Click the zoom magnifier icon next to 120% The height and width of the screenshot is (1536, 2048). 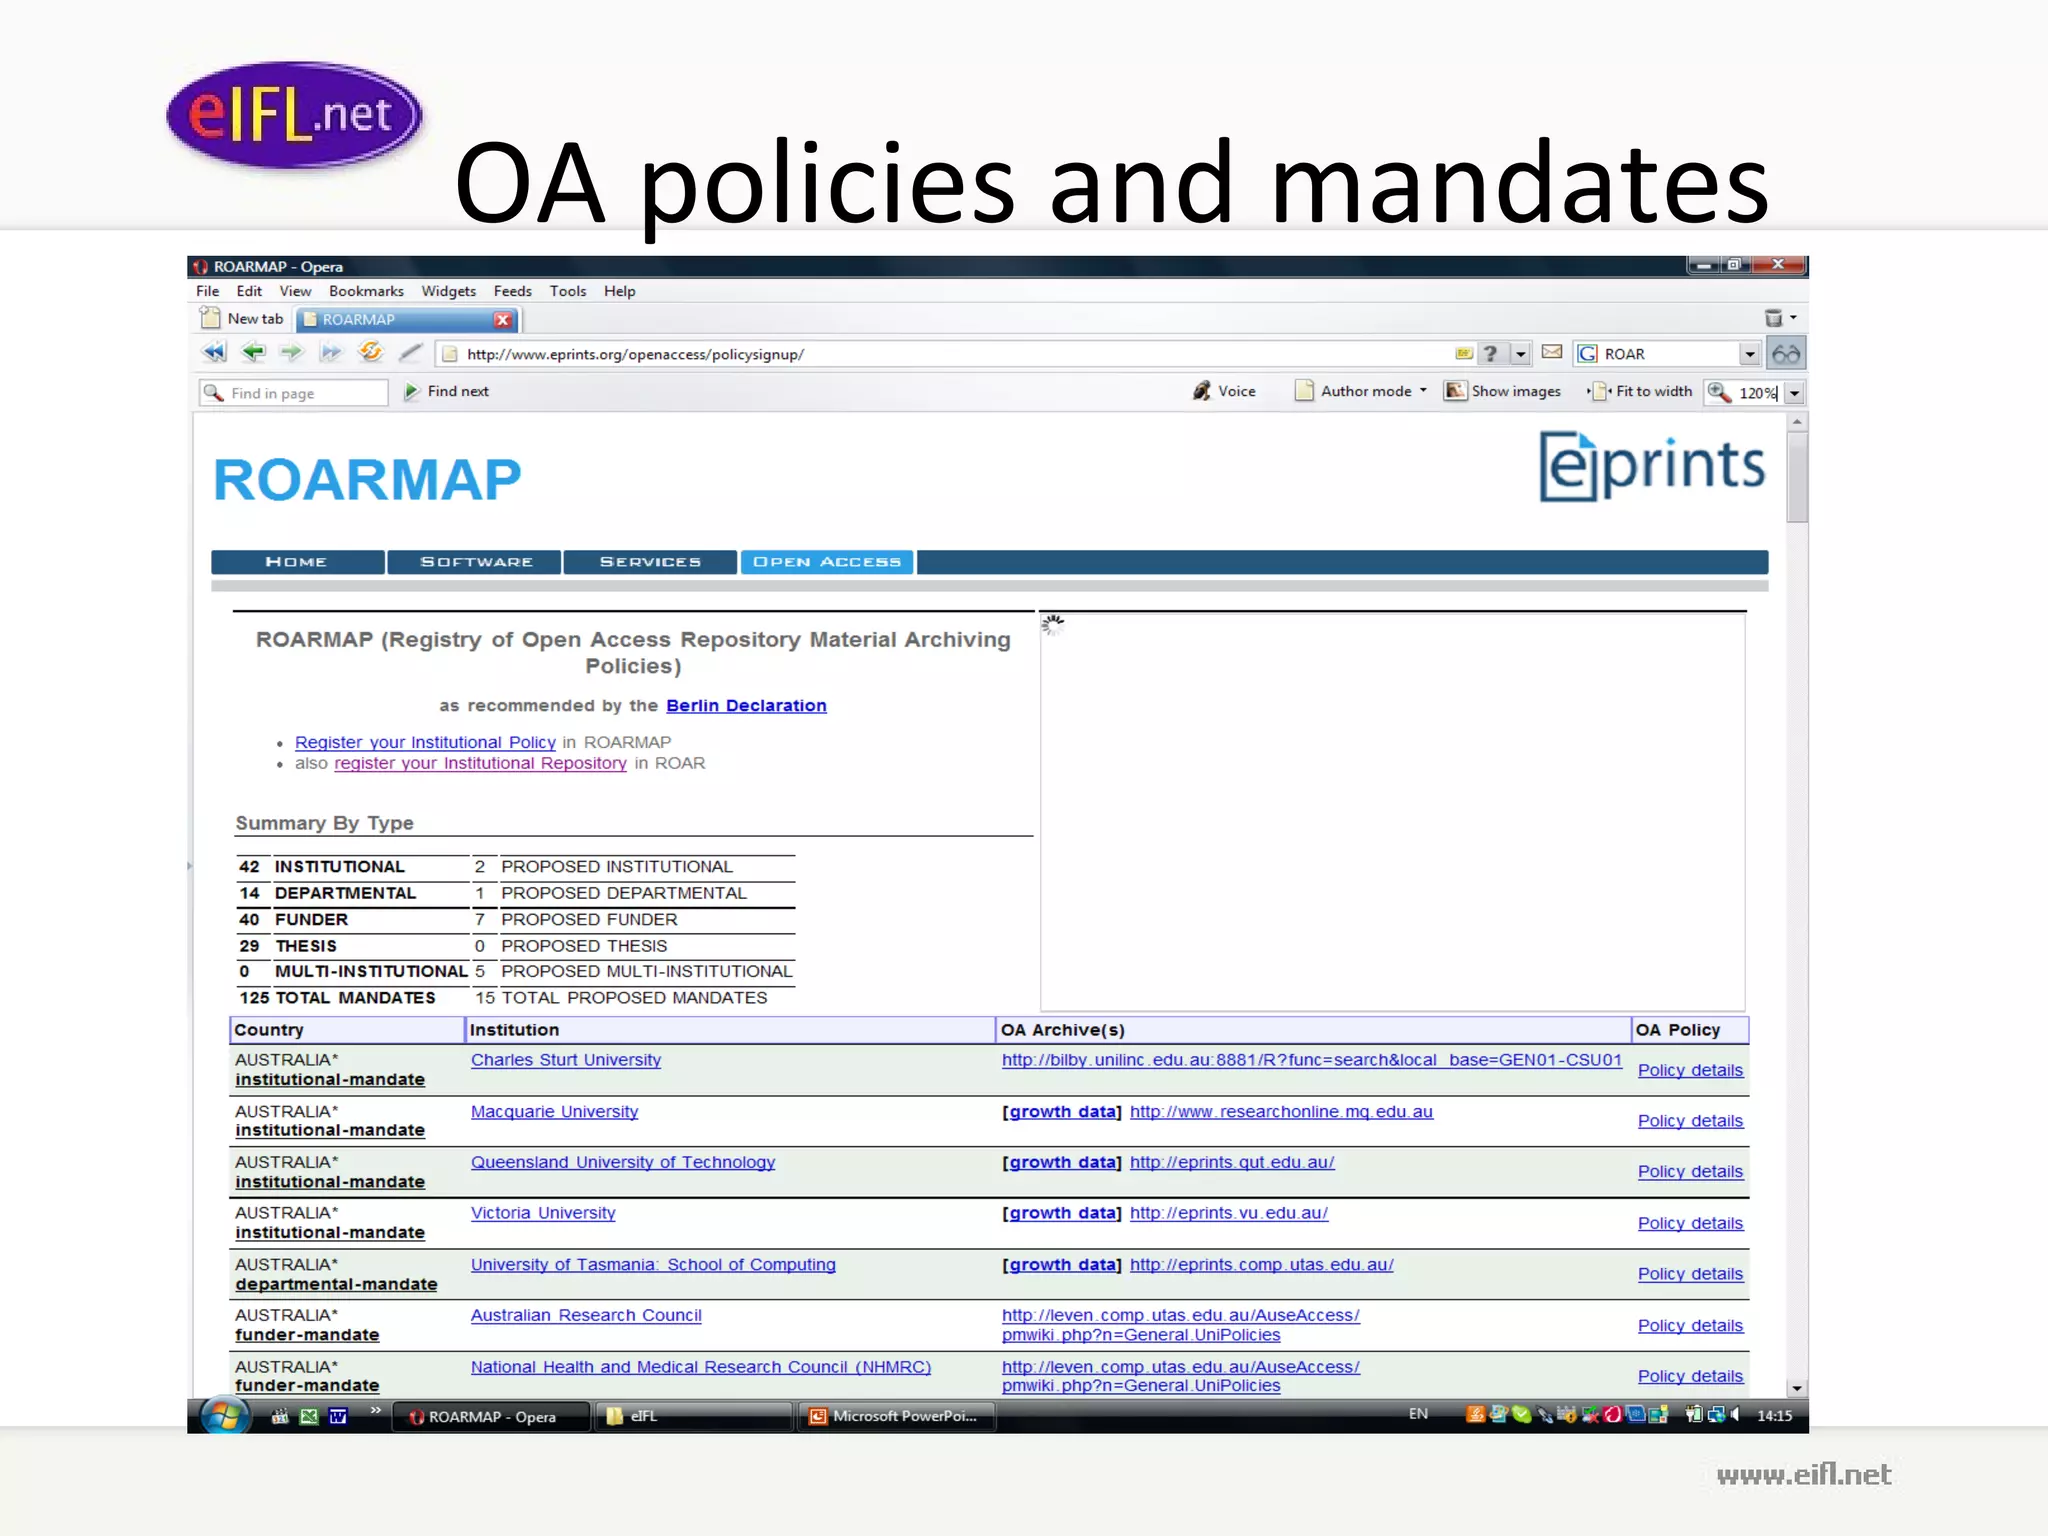click(x=1719, y=392)
